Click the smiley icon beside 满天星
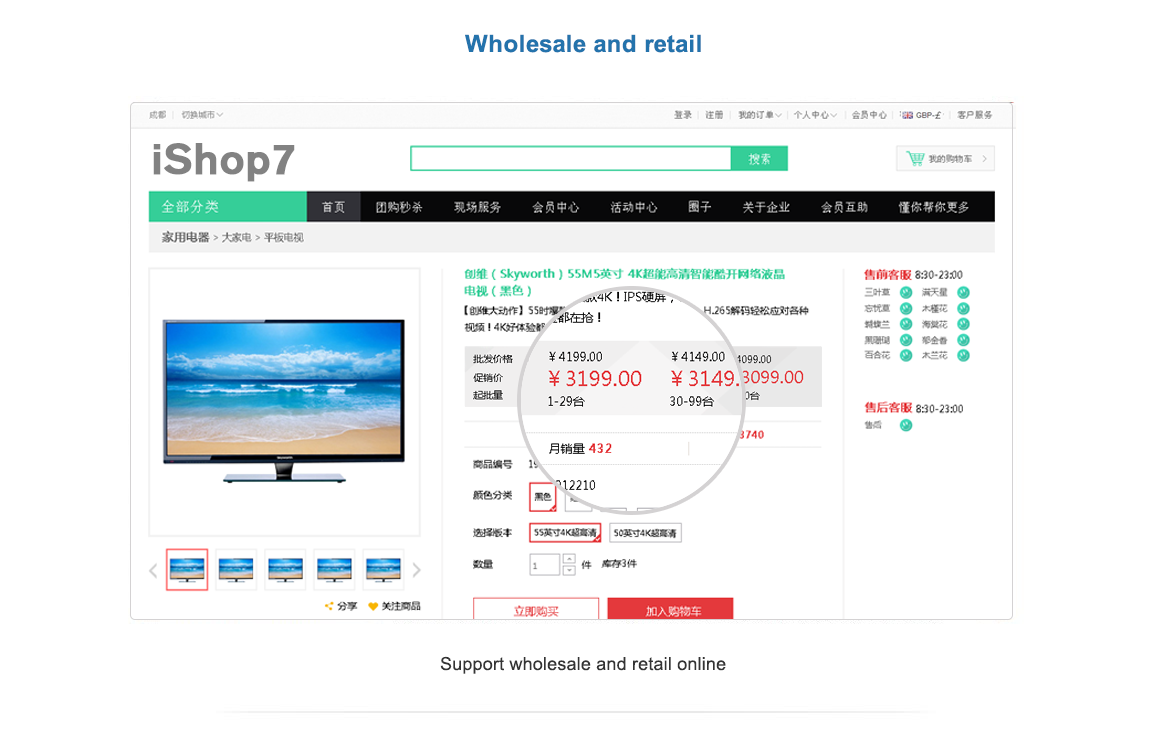Screen dimensions: 1157x753 pos(963,293)
